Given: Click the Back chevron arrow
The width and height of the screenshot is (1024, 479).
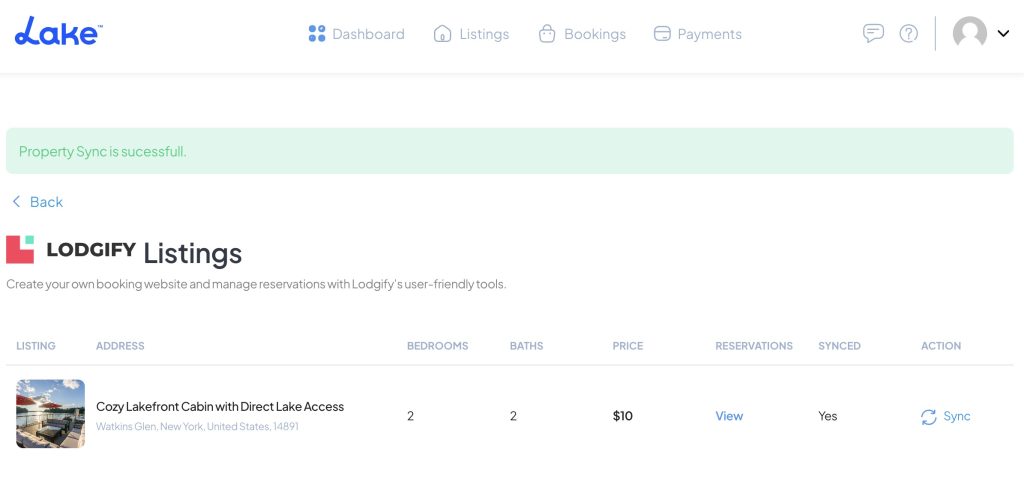Looking at the screenshot, I should (x=16, y=202).
